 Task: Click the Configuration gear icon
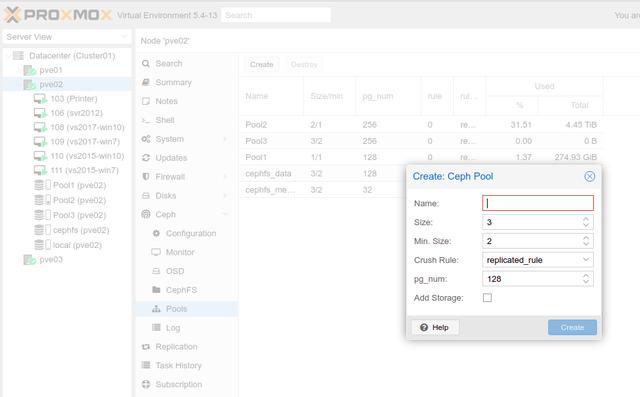[x=156, y=233]
